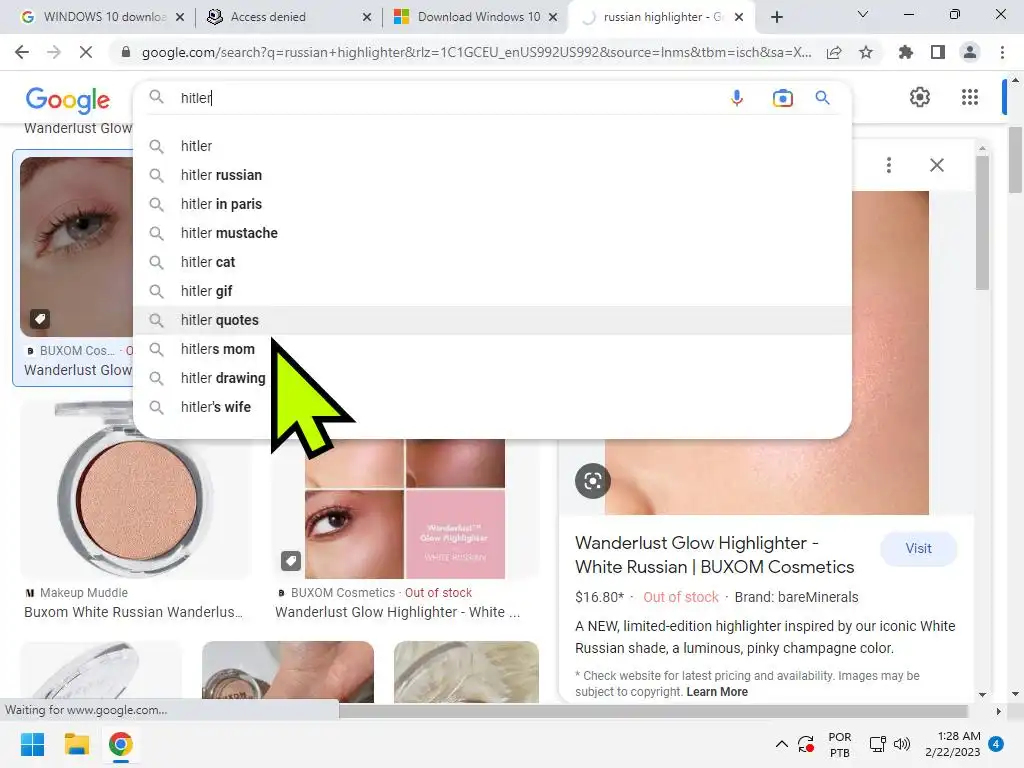1024x768 pixels.
Task: Click the preview panel vertical scrollbar
Action: click(982, 222)
